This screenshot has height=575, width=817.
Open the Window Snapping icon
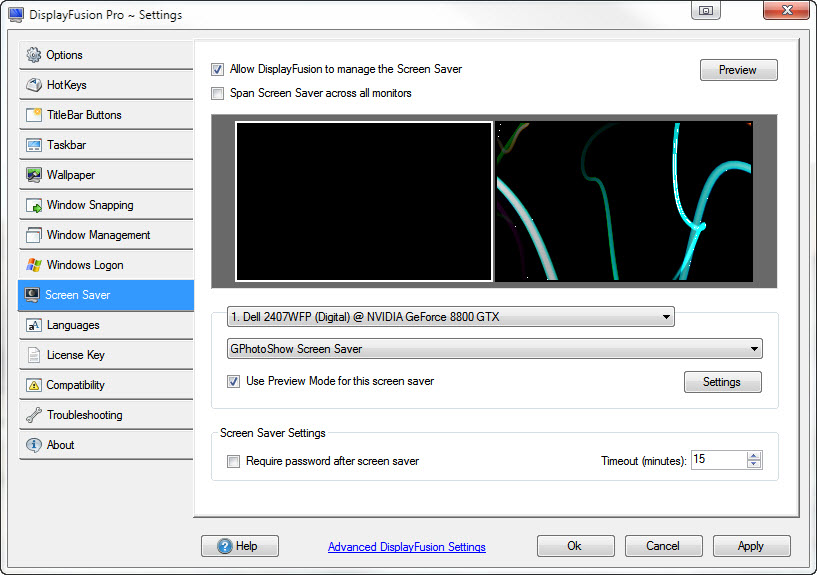click(33, 205)
